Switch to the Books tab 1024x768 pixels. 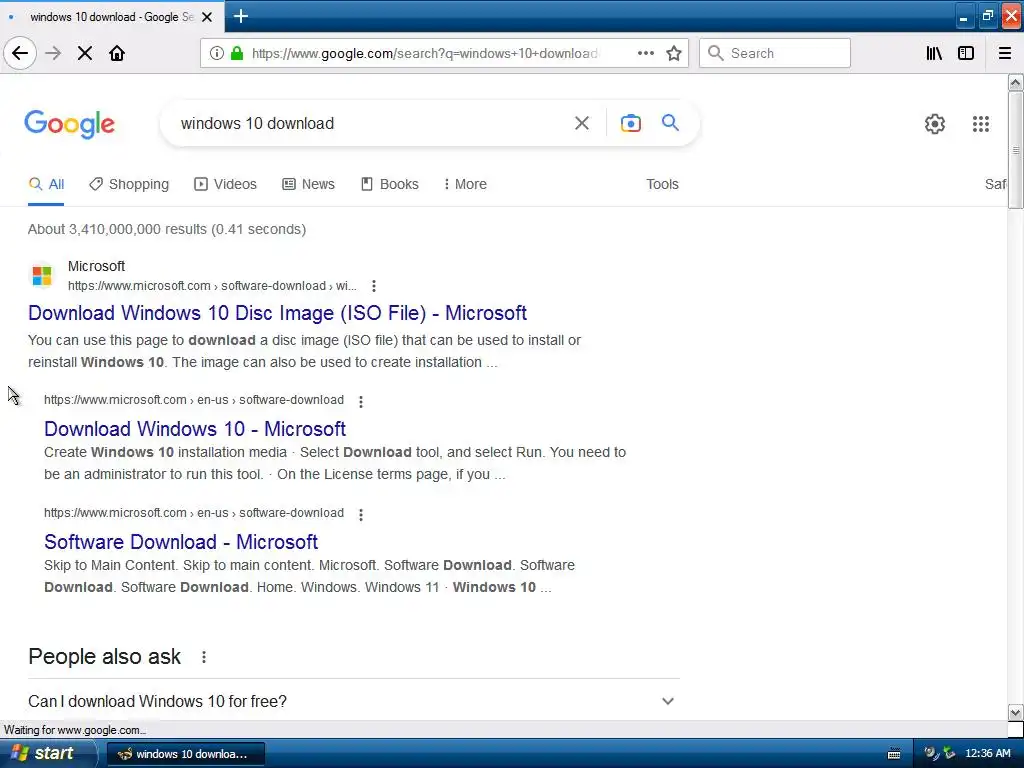tap(390, 184)
